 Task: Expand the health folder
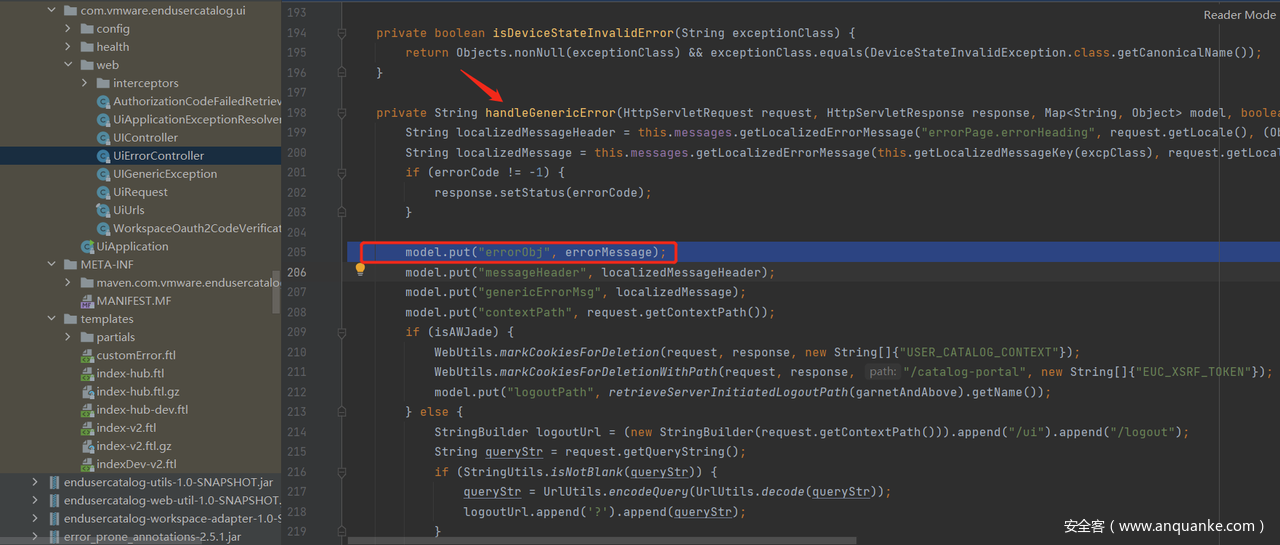click(x=68, y=46)
